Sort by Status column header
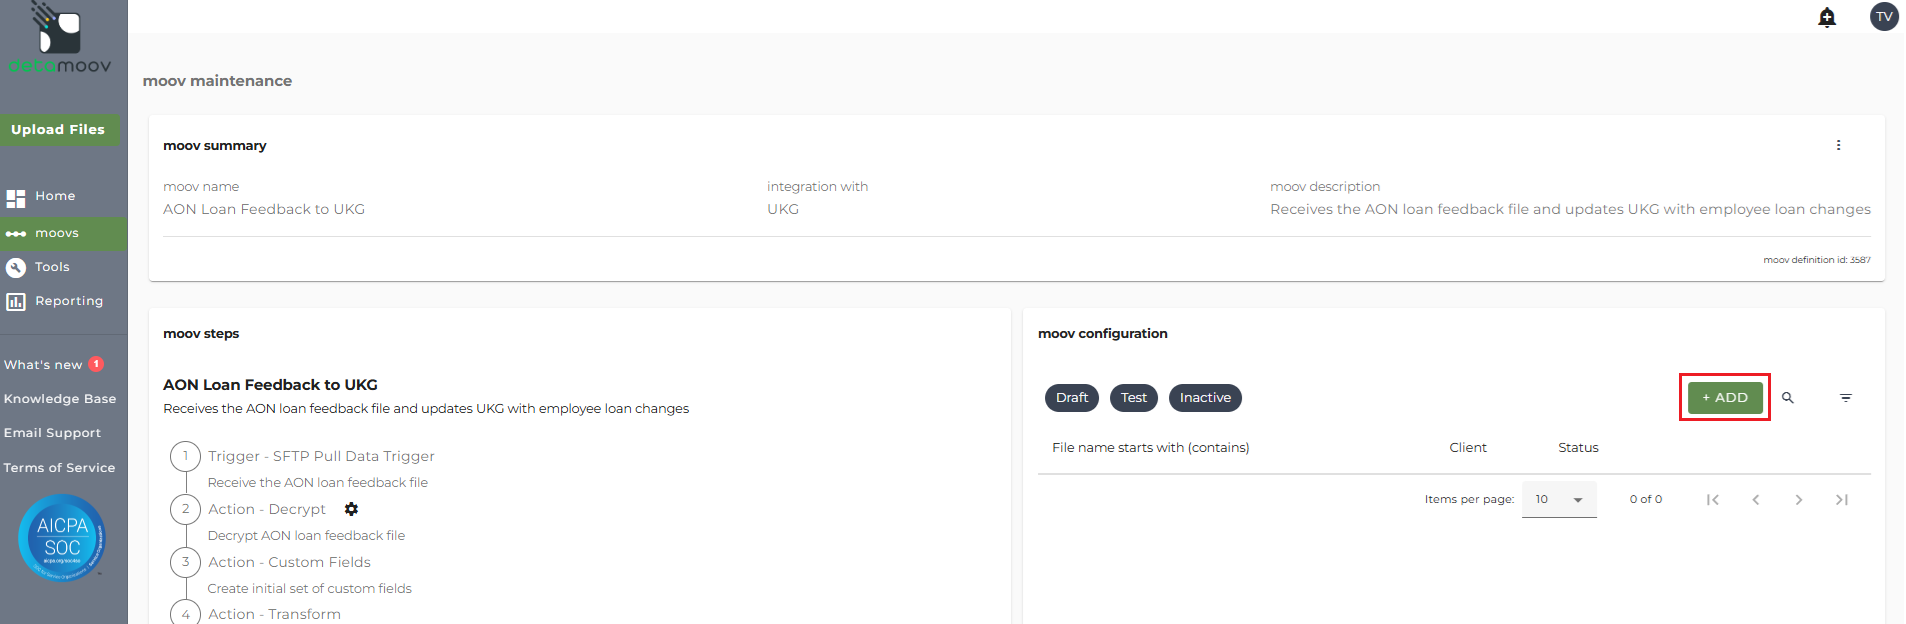The height and width of the screenshot is (624, 1906). pos(1578,448)
